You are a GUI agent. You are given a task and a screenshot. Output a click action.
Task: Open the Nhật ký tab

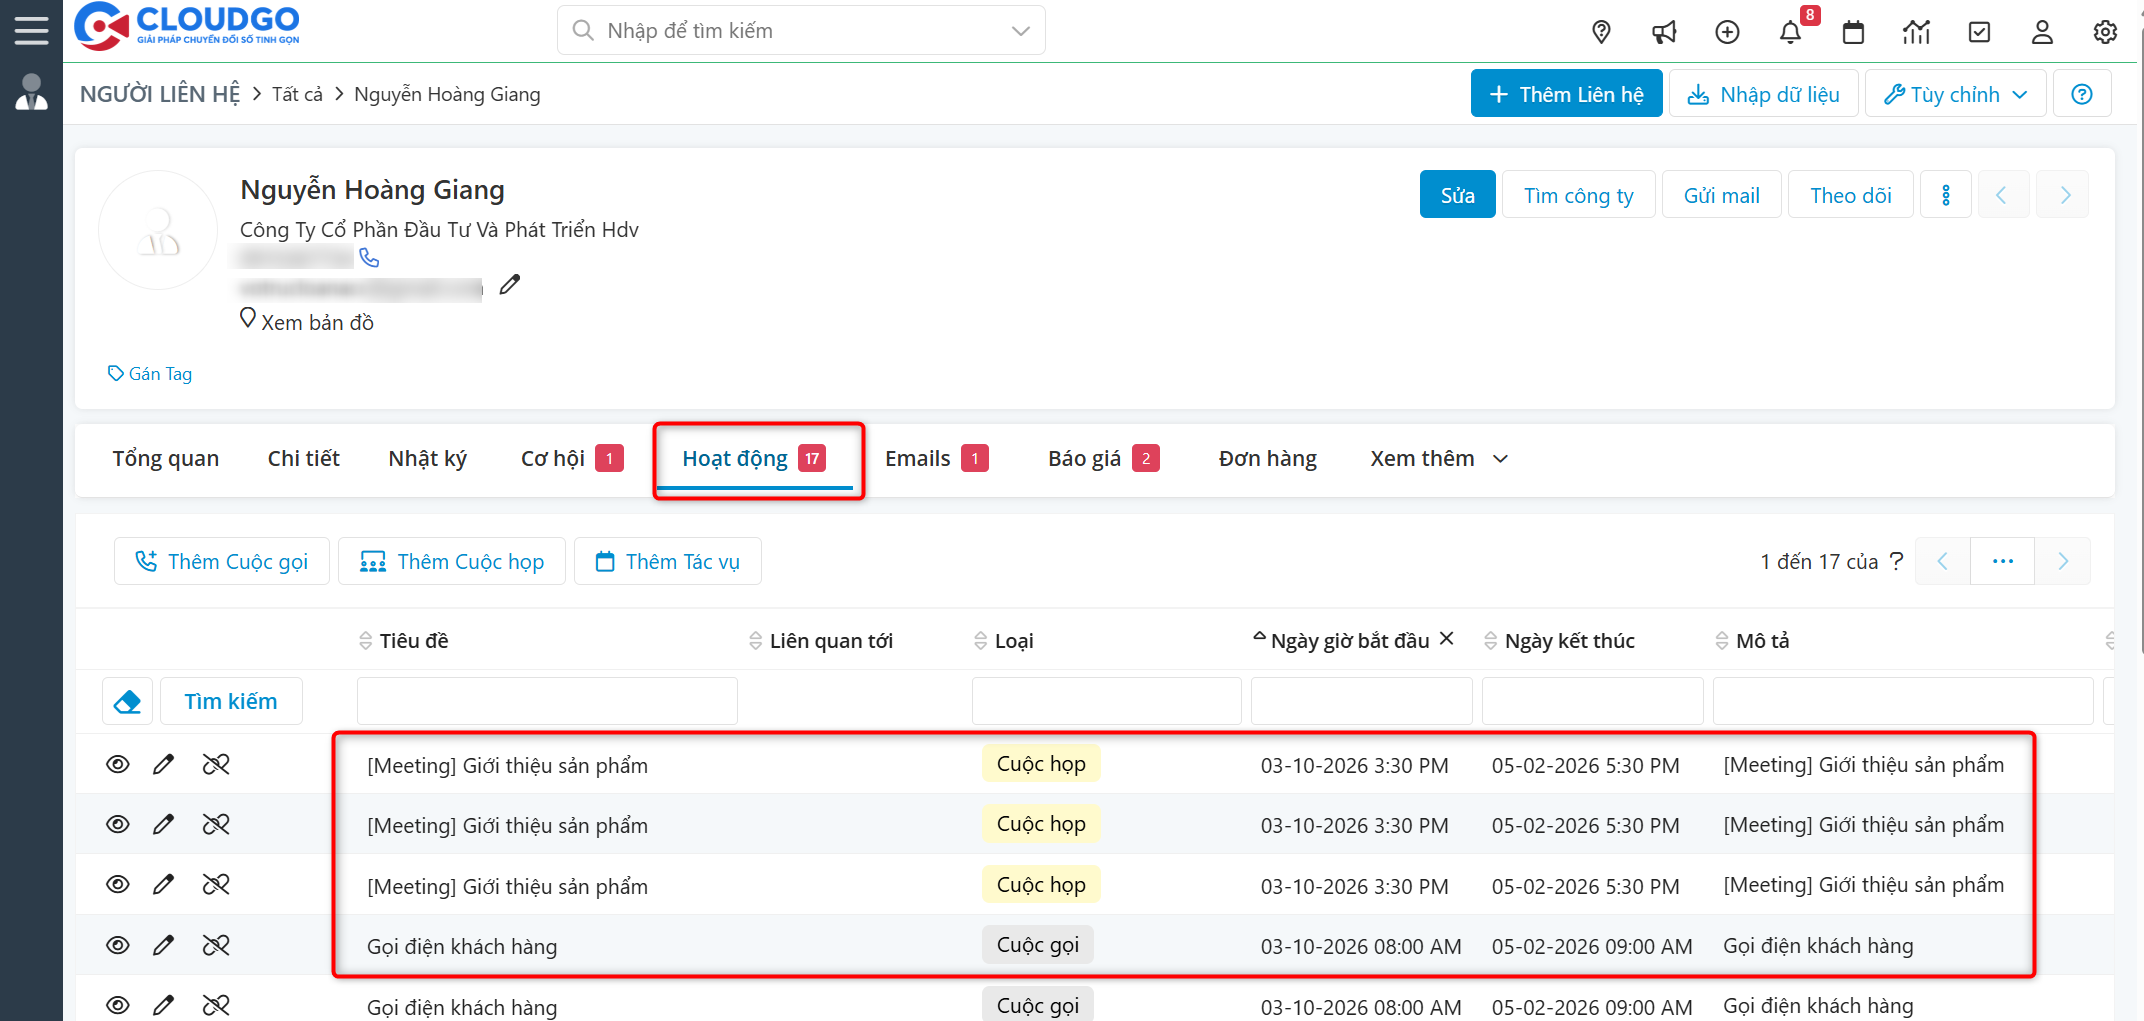[427, 459]
